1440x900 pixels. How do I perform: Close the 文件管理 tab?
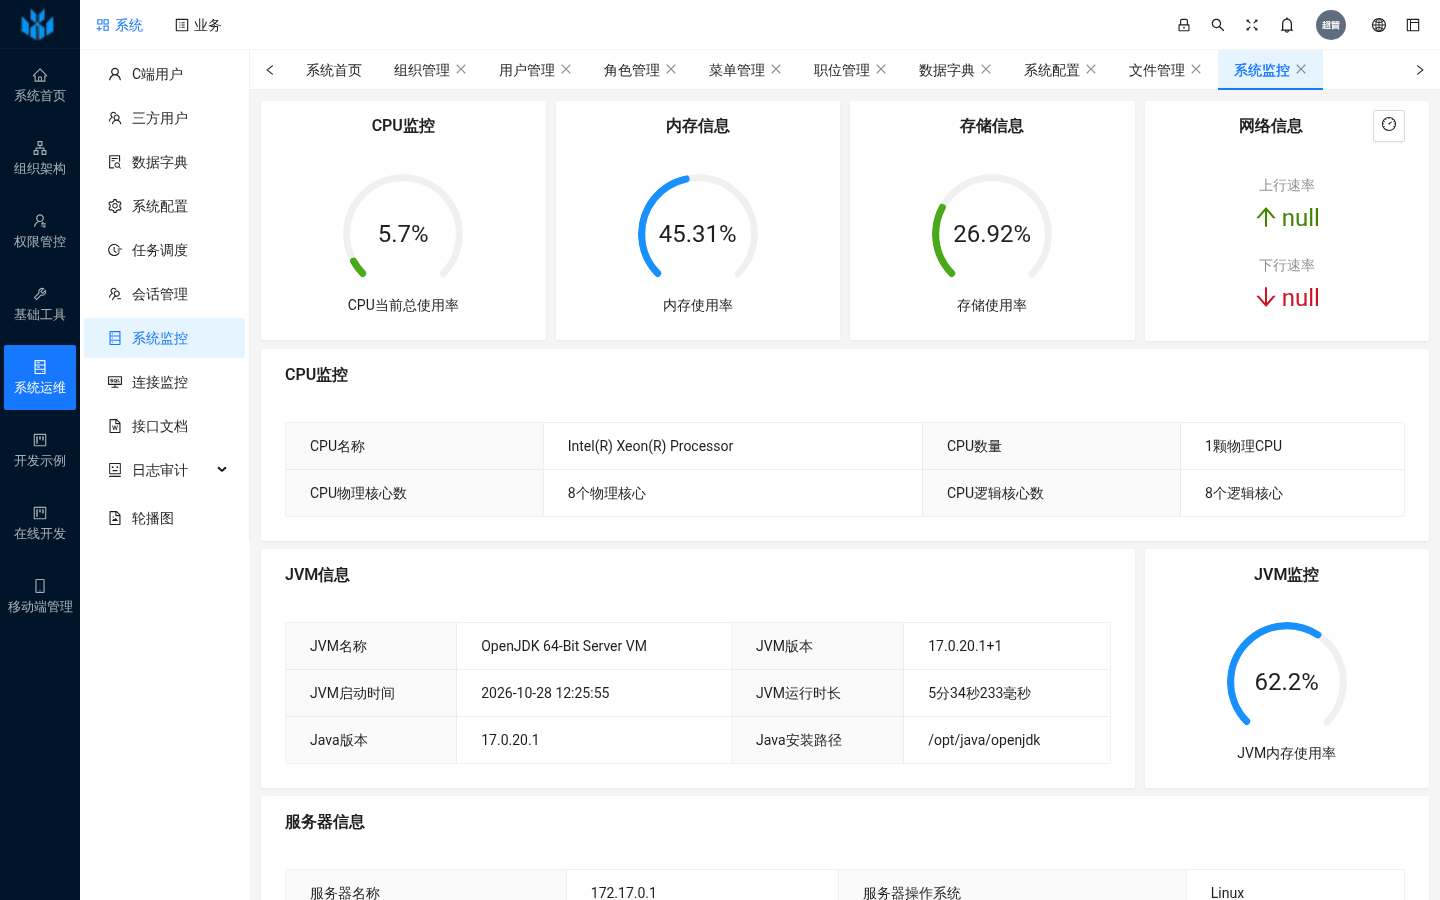(x=1196, y=69)
